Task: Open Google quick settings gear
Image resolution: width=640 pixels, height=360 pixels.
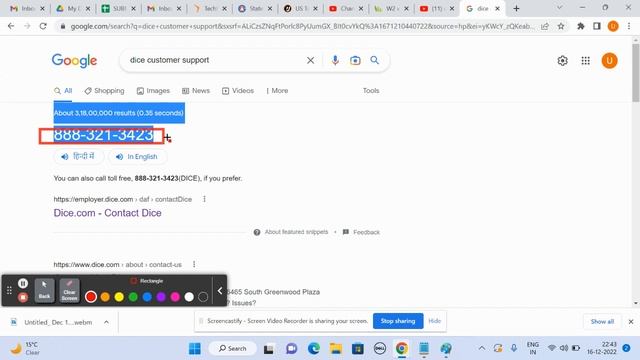Action: (x=562, y=61)
